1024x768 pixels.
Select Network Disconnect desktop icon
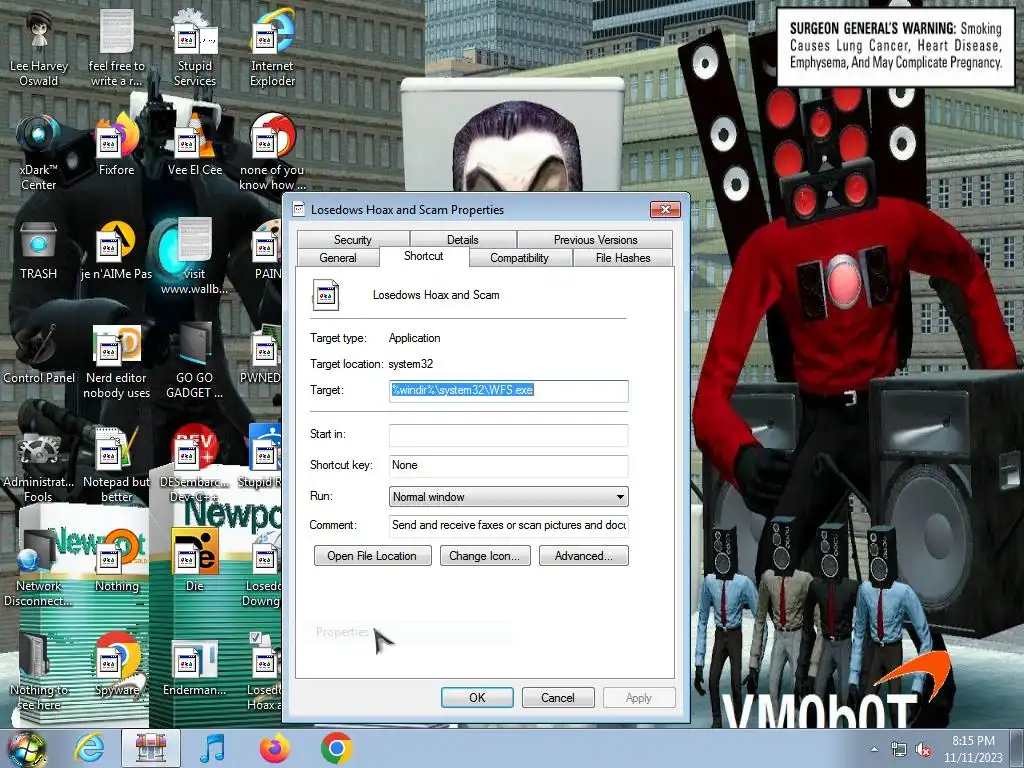(x=39, y=569)
